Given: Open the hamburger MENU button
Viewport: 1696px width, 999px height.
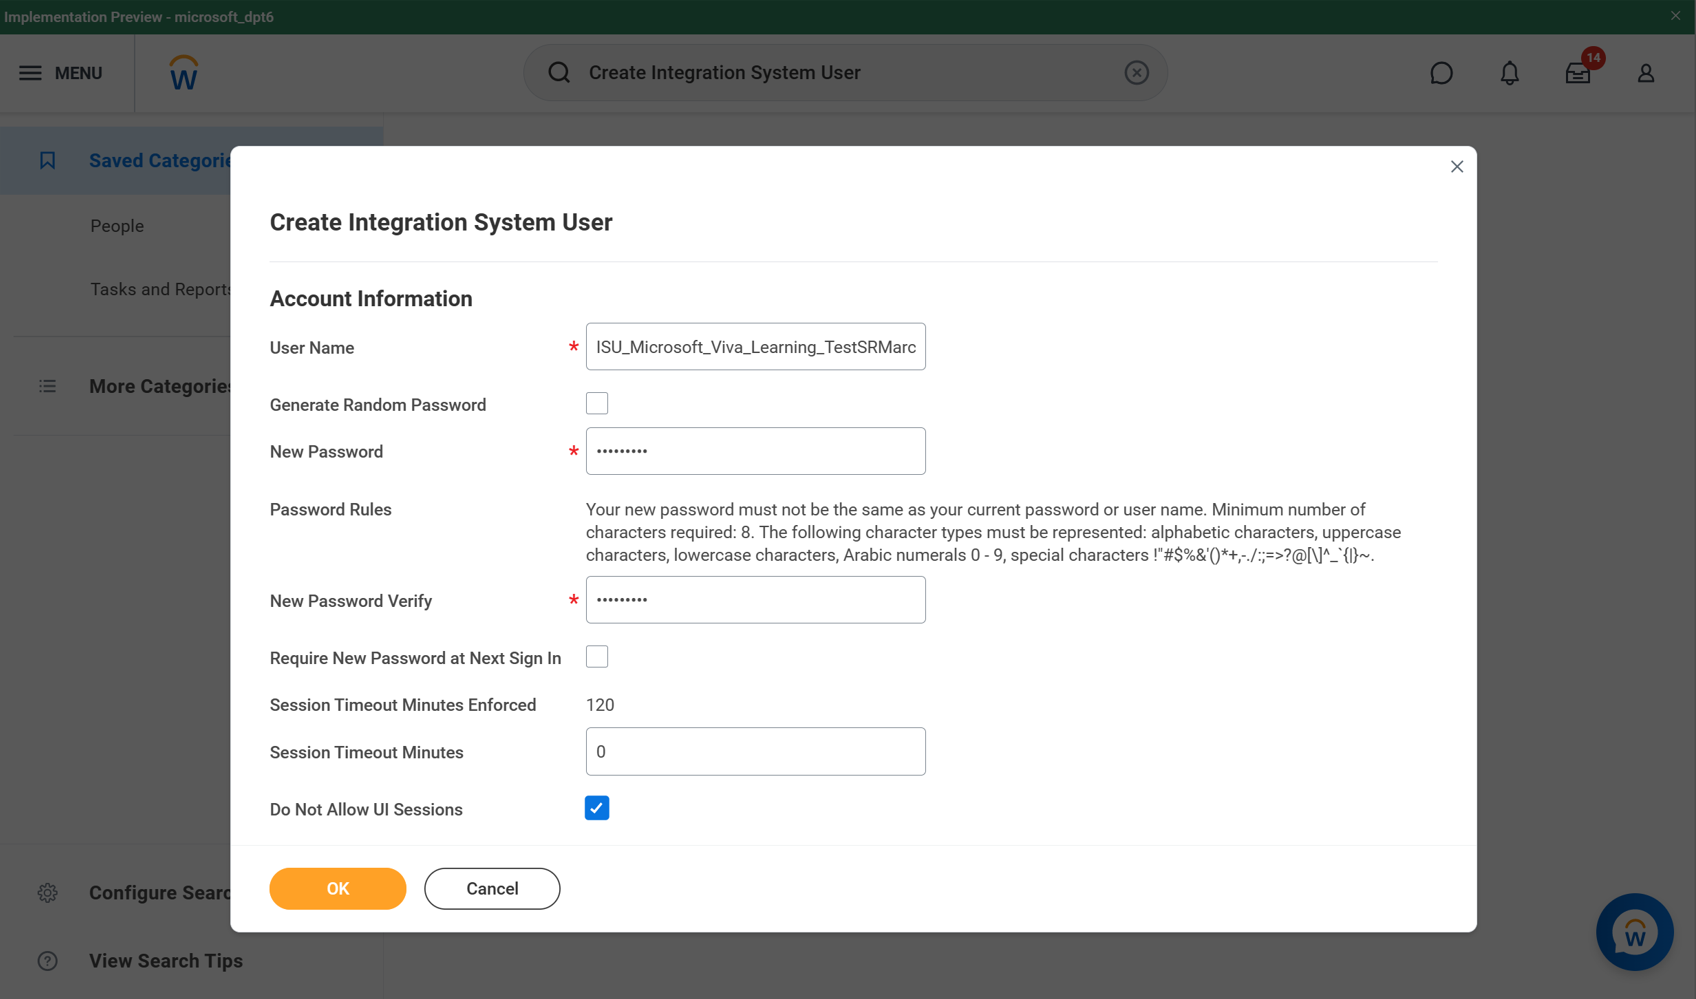Looking at the screenshot, I should pos(61,73).
